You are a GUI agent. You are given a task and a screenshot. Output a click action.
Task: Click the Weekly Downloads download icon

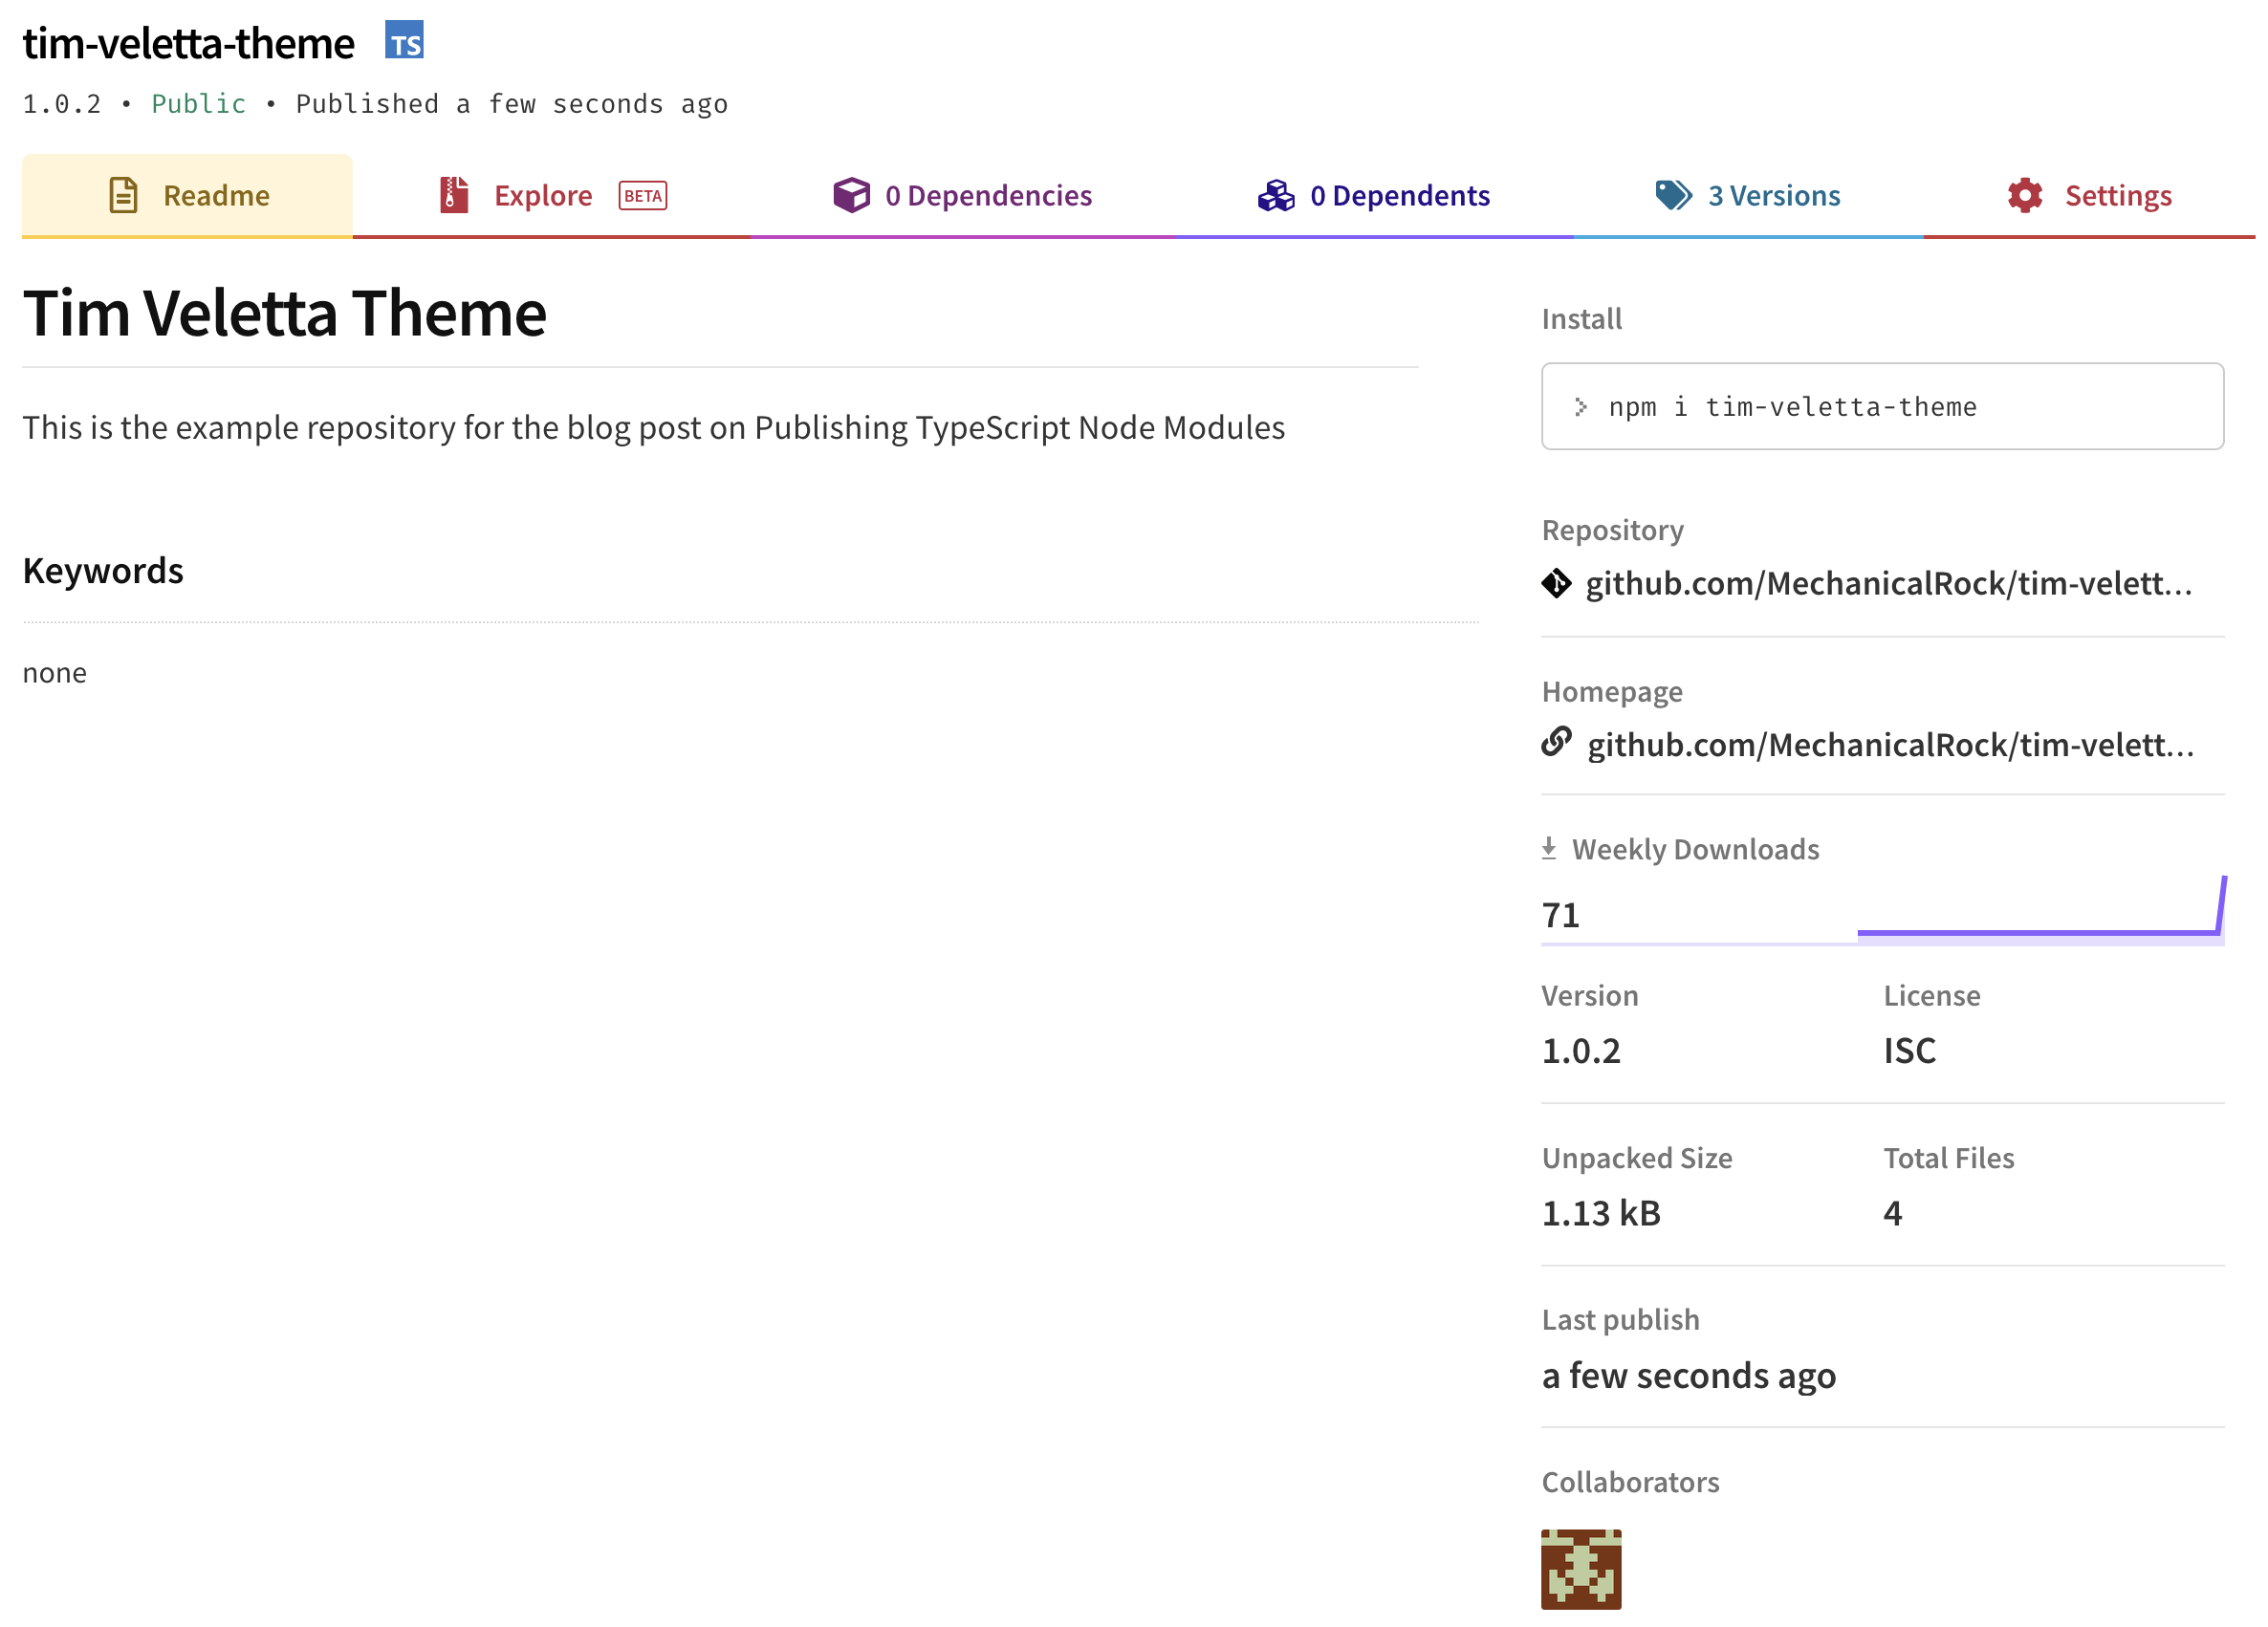[x=1549, y=848]
